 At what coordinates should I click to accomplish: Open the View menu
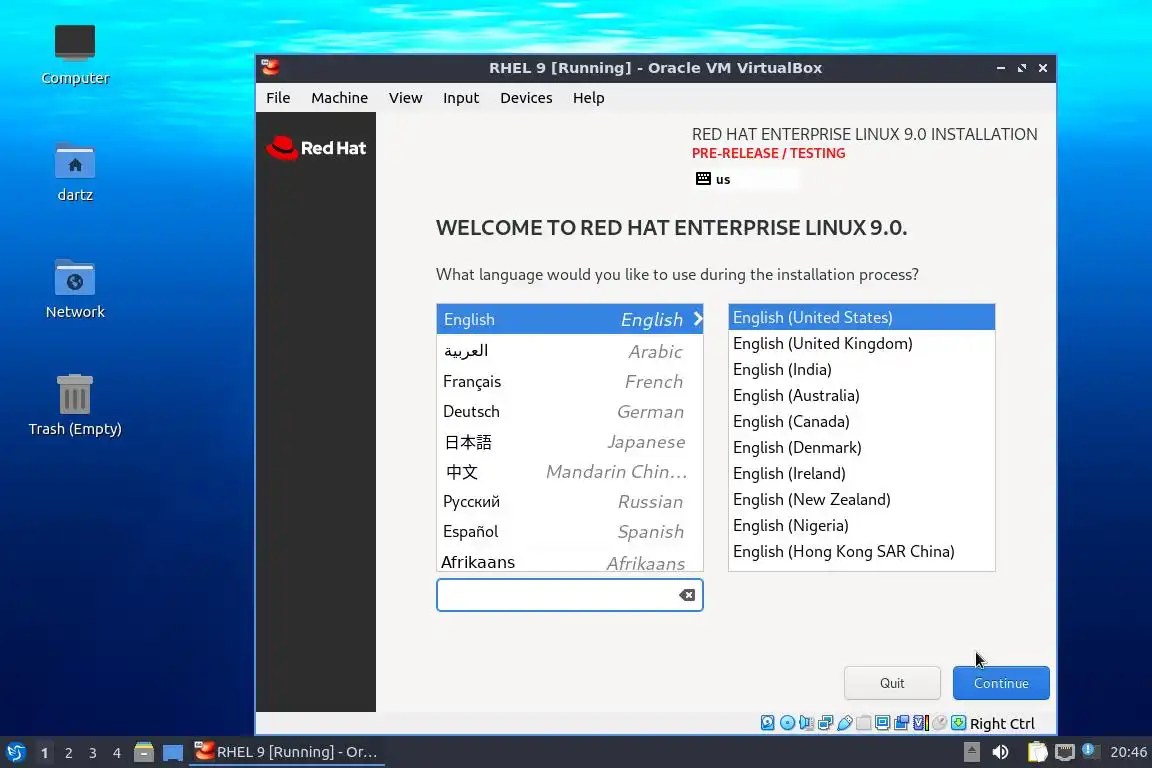click(406, 98)
